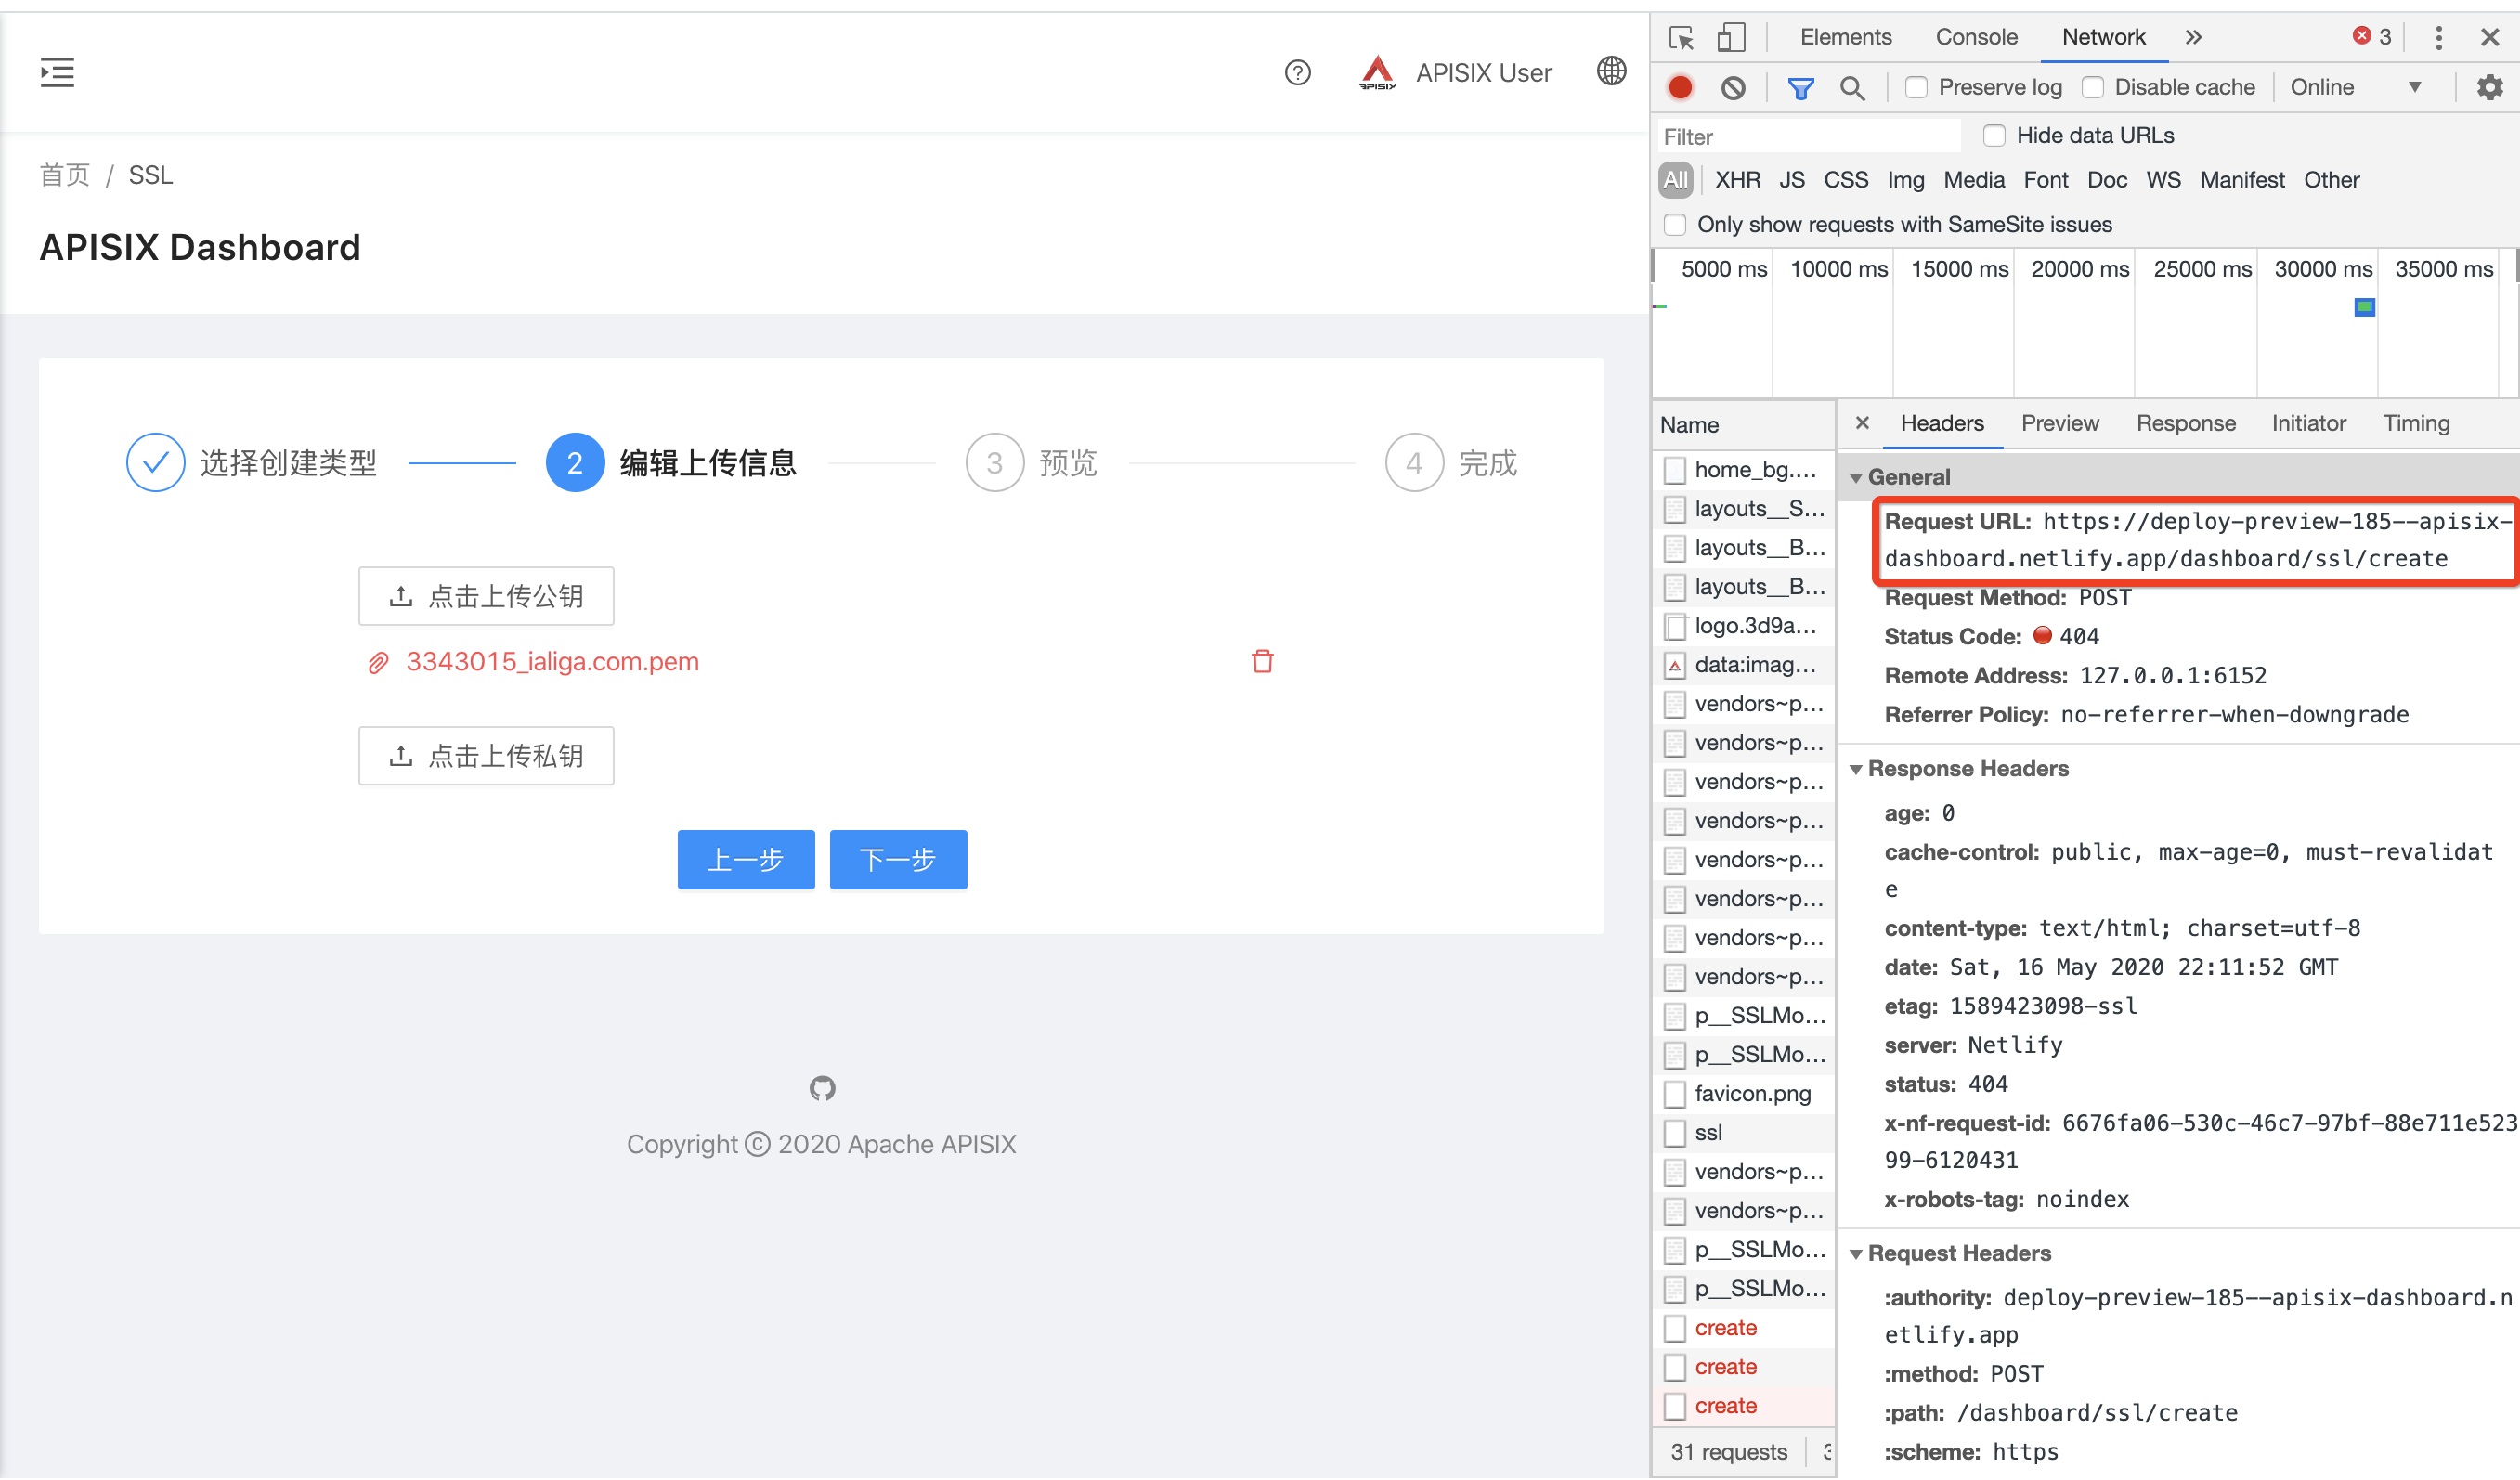Open the network search magnifier icon
This screenshot has height=1480, width=2520.
[x=1852, y=88]
